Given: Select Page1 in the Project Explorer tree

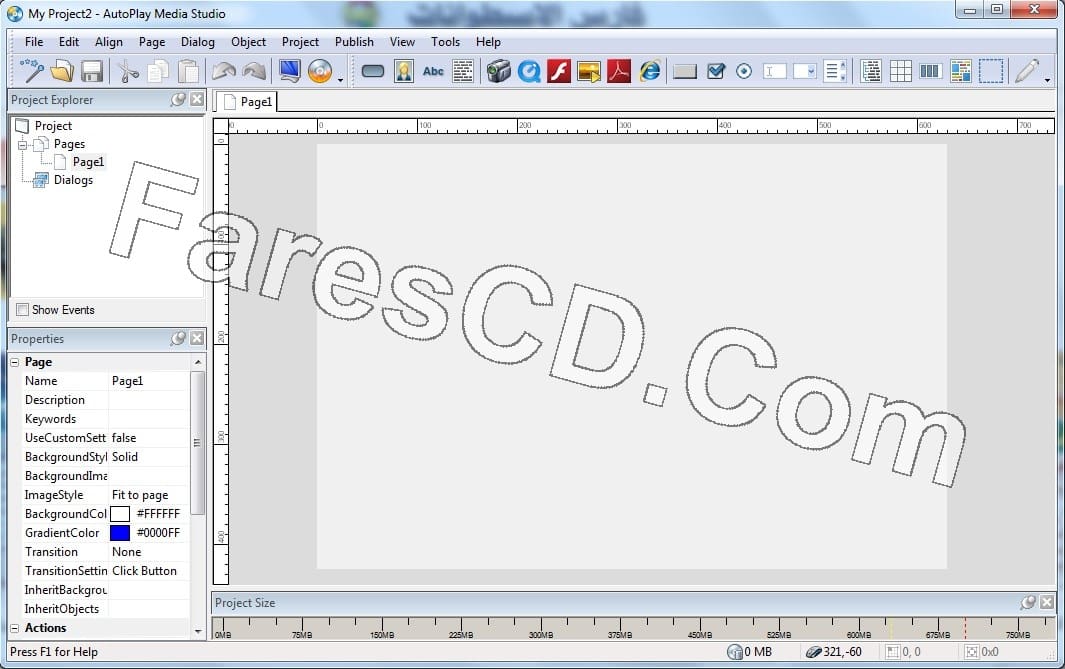Looking at the screenshot, I should click(88, 162).
